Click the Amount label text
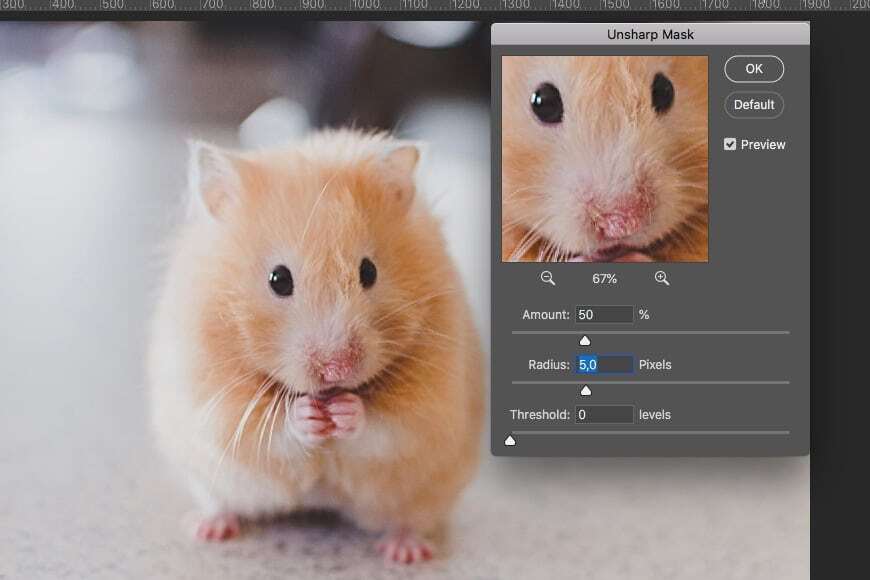 [546, 314]
